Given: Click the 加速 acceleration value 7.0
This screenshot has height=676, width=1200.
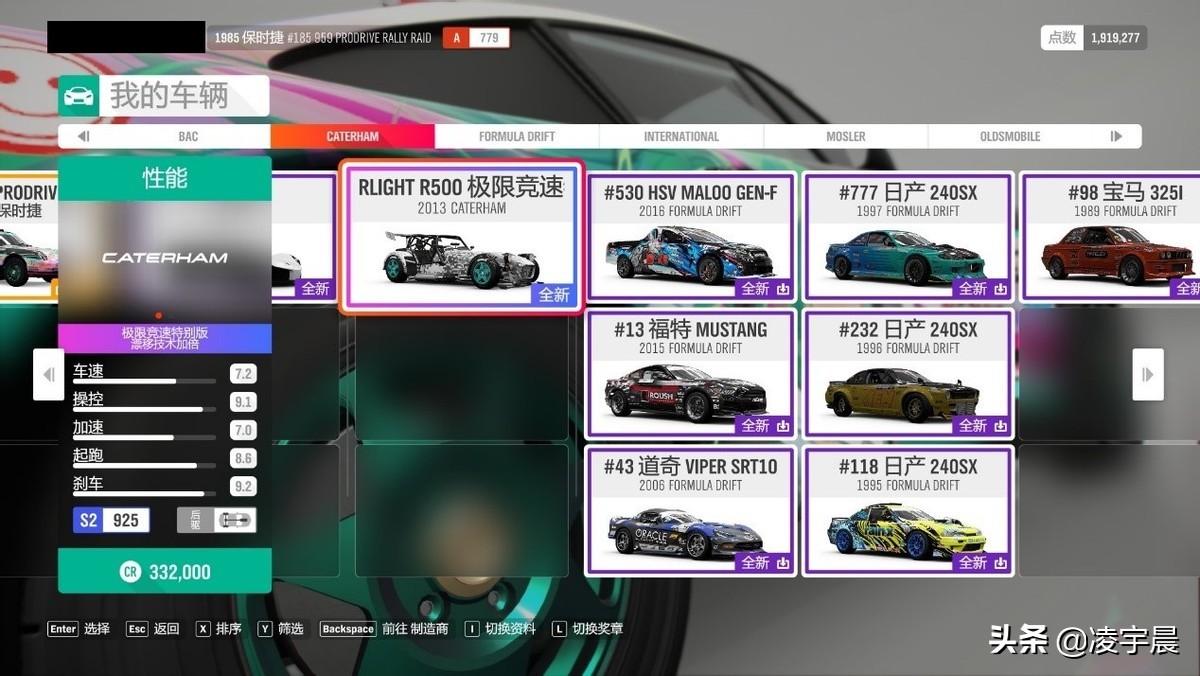Looking at the screenshot, I should 243,430.
